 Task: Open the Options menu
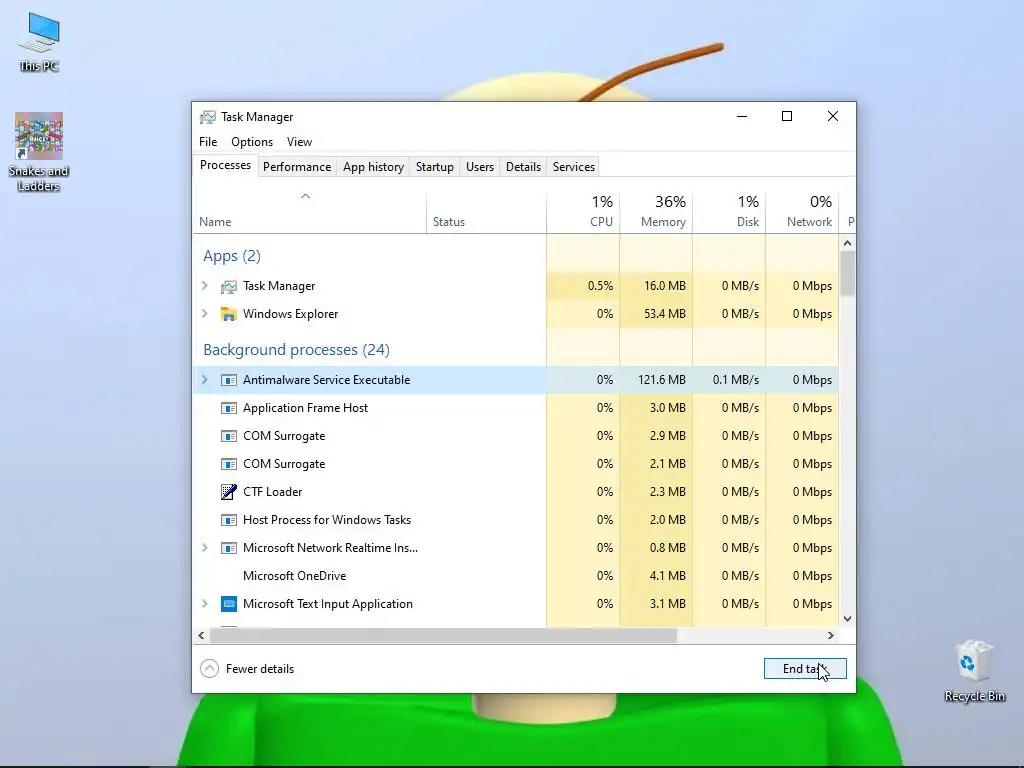(x=252, y=142)
